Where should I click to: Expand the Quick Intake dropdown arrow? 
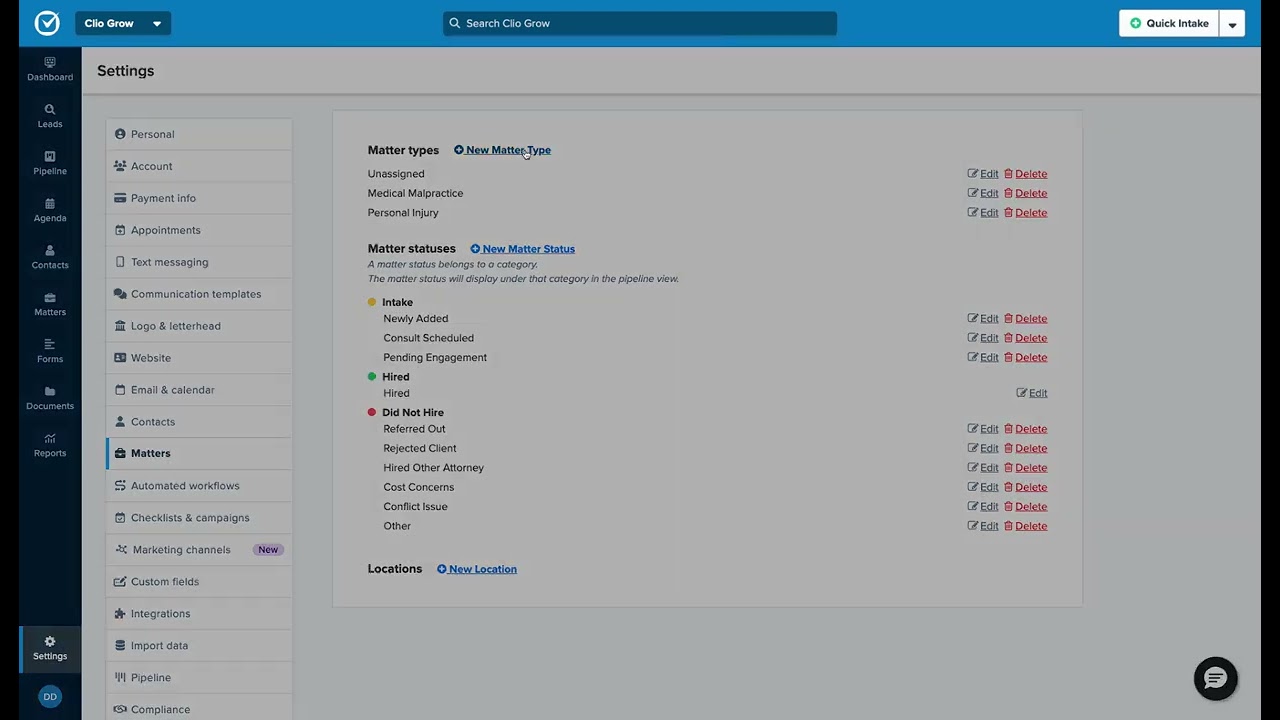[x=1232, y=24]
